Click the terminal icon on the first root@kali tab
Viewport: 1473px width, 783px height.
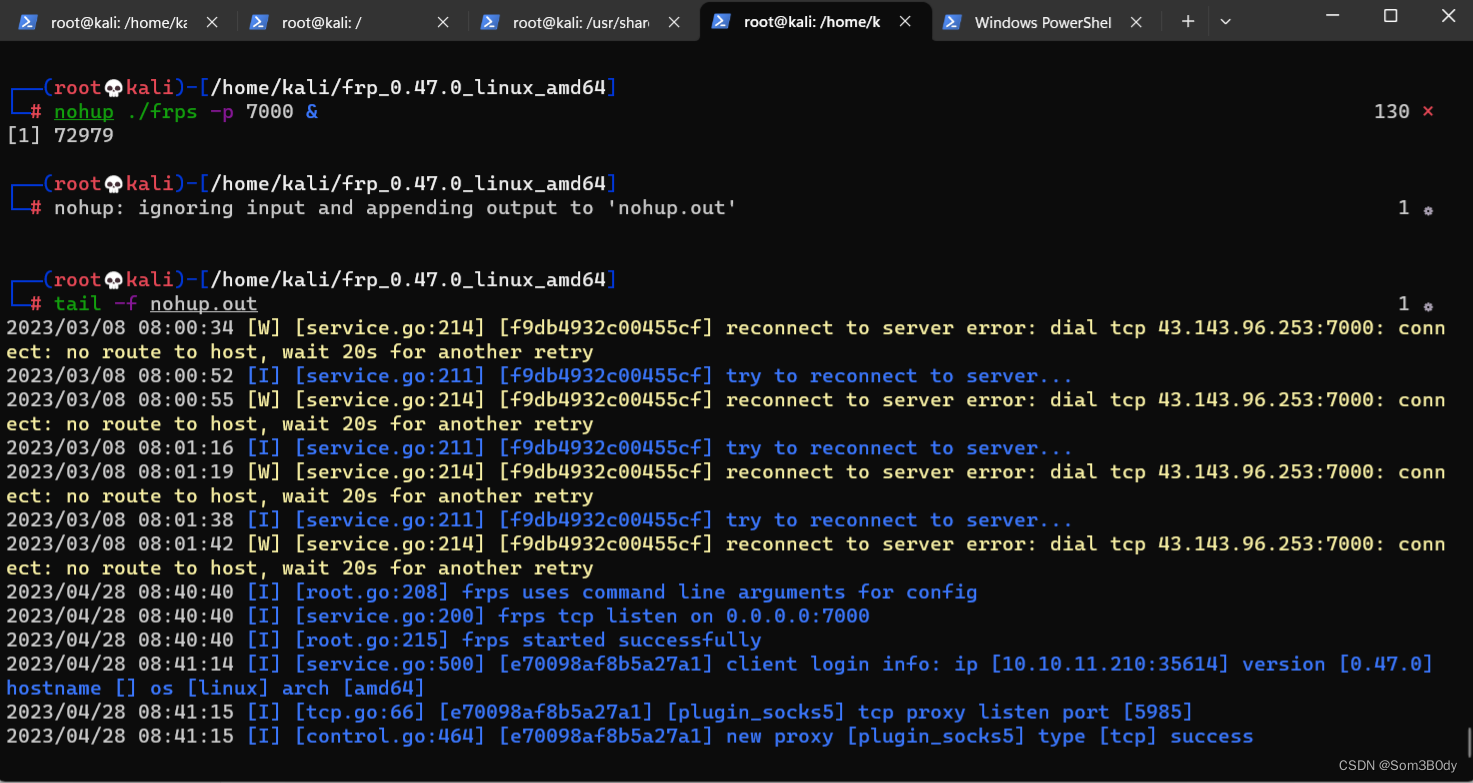pyautogui.click(x=28, y=21)
